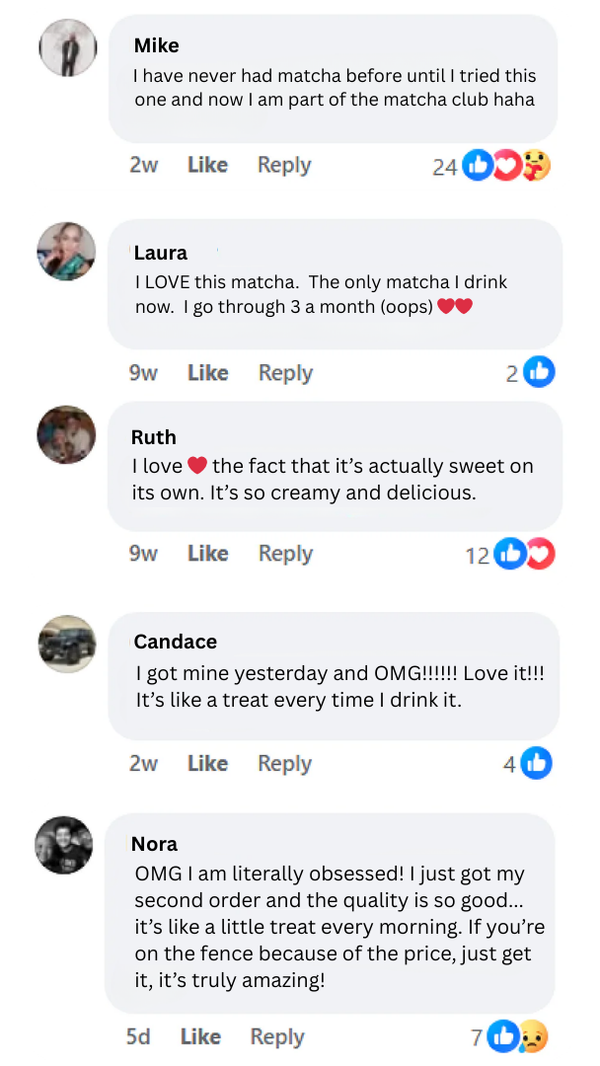600x1066 pixels.
Task: Open Laura's profile picture
Action: [x=66, y=252]
